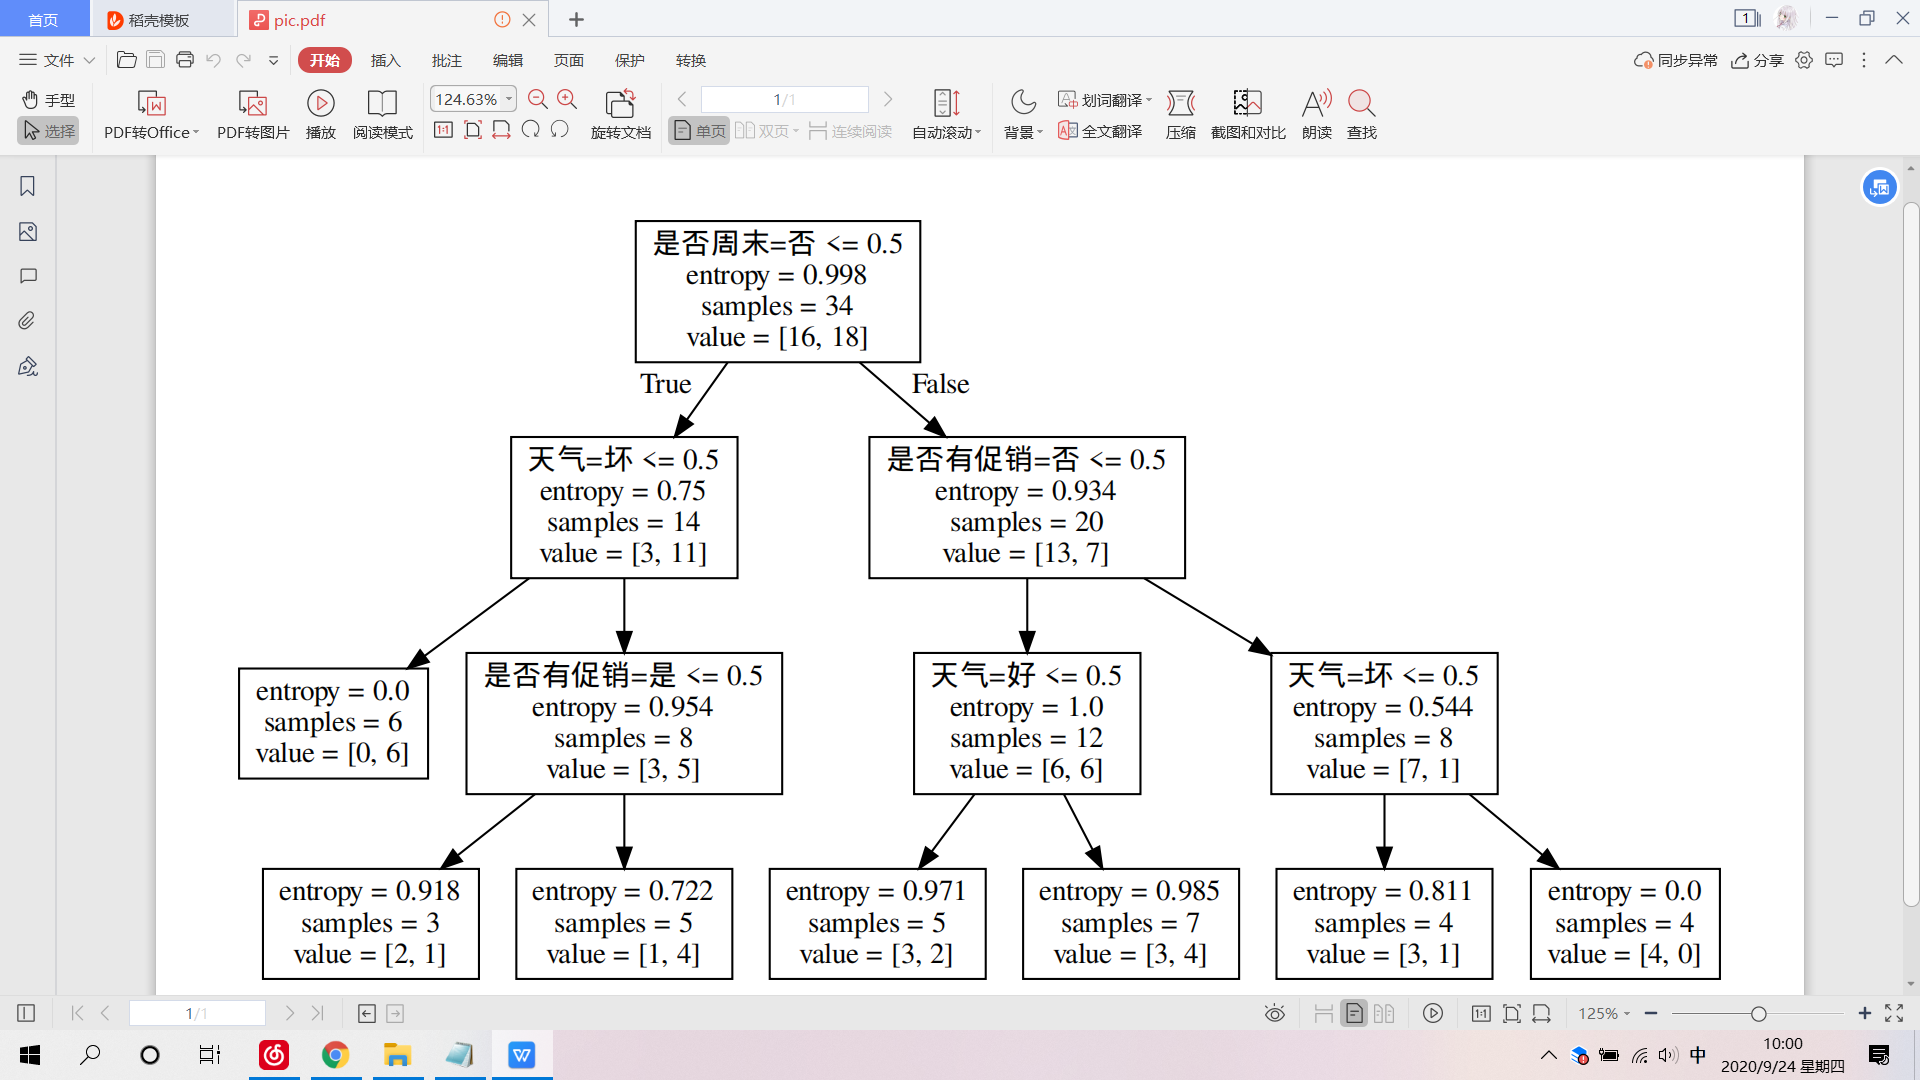1920x1080 pixels.
Task: Open the 批注 annotation tab
Action: coord(446,60)
